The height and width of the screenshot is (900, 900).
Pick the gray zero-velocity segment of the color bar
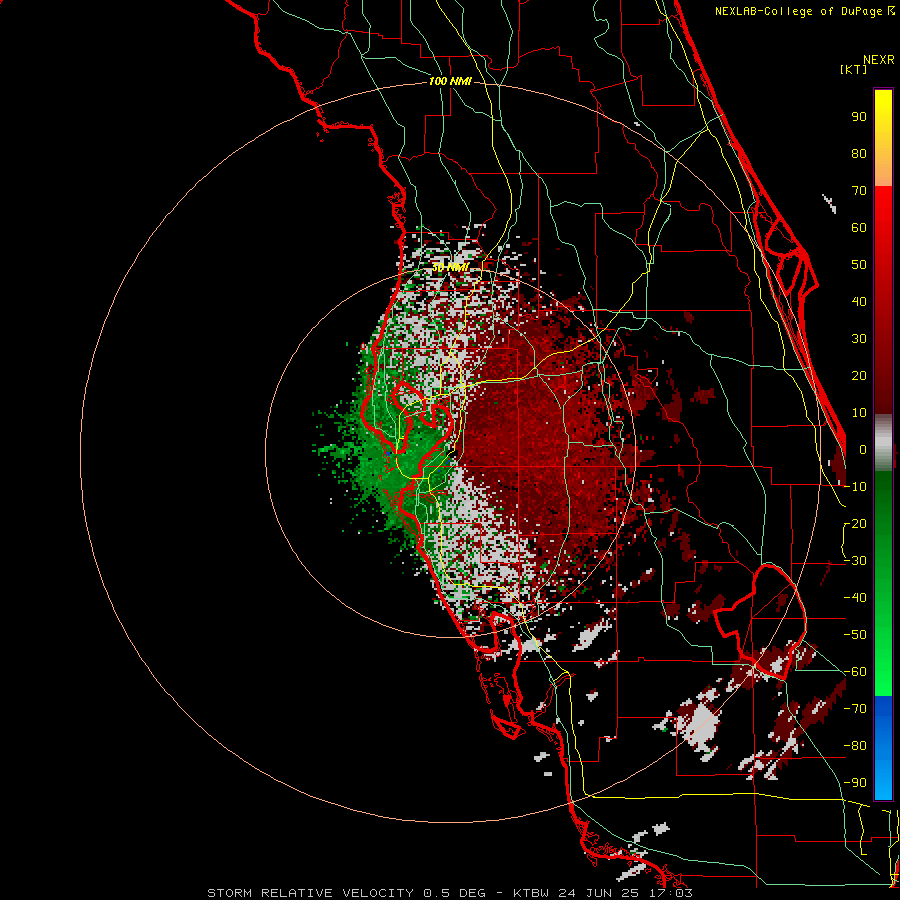(883, 443)
